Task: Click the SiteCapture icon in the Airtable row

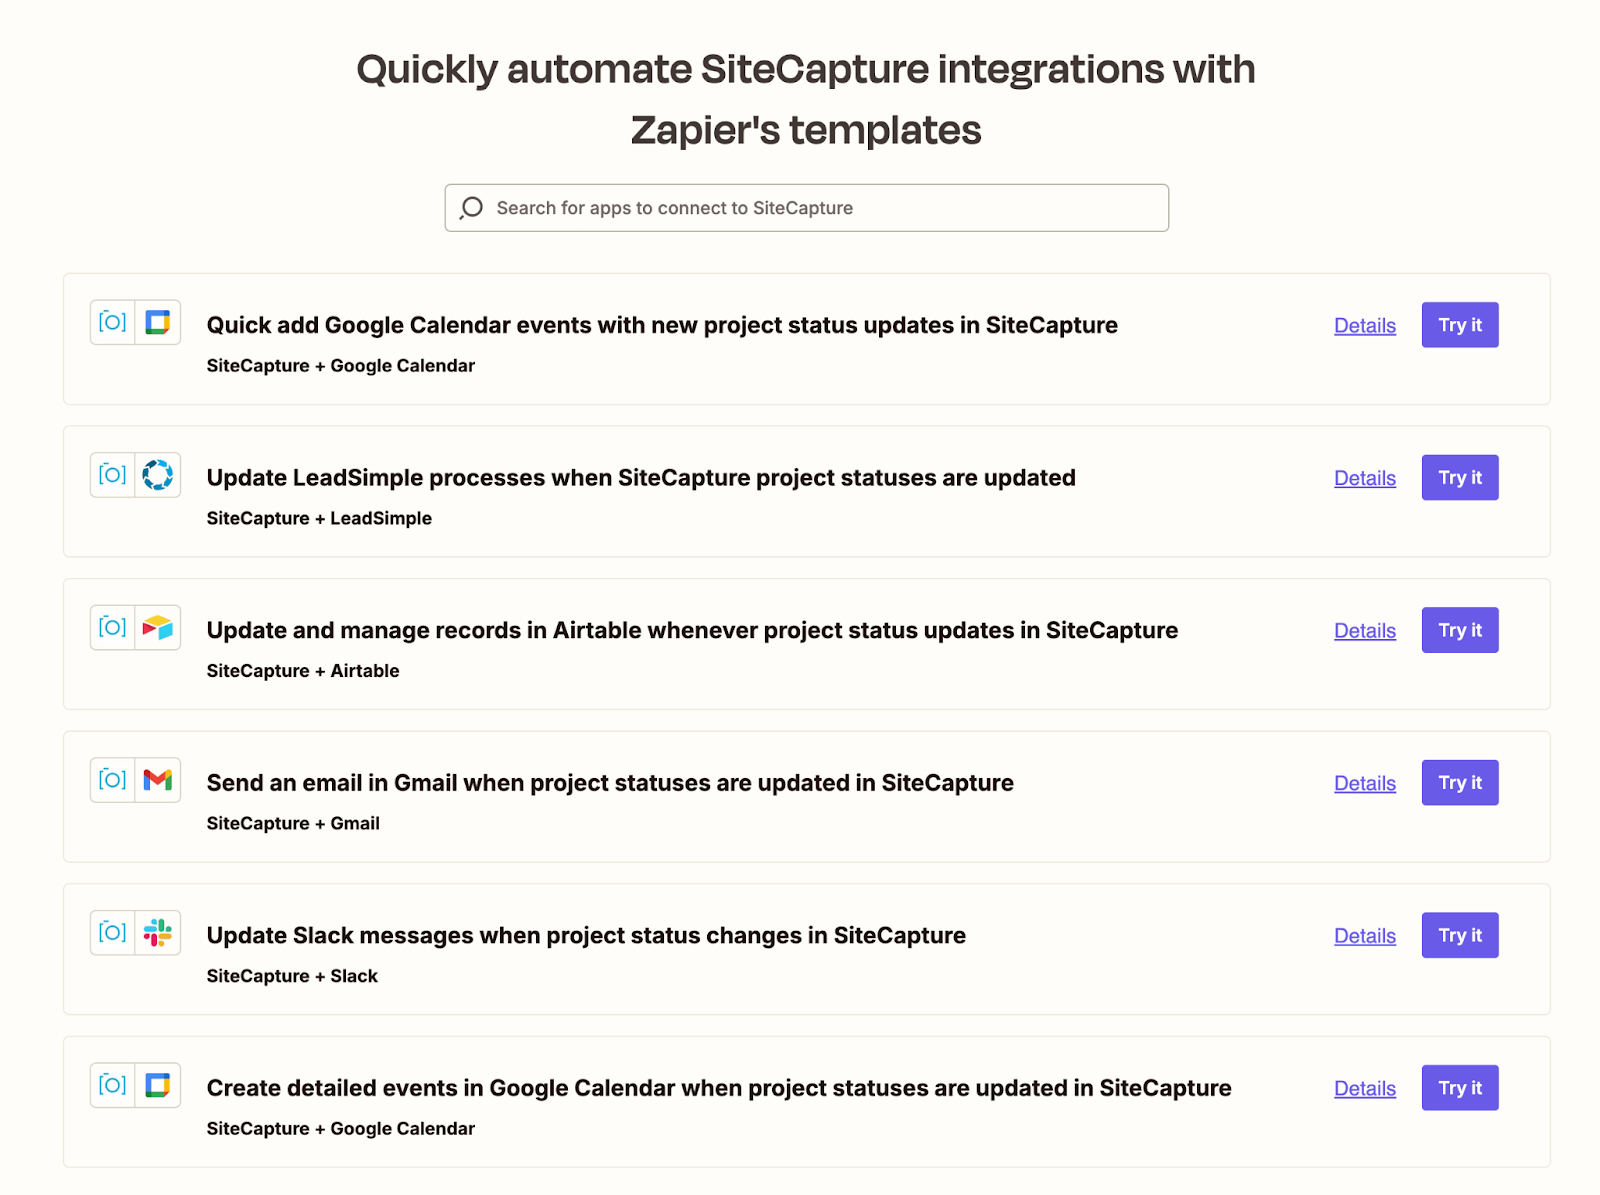Action: [113, 628]
